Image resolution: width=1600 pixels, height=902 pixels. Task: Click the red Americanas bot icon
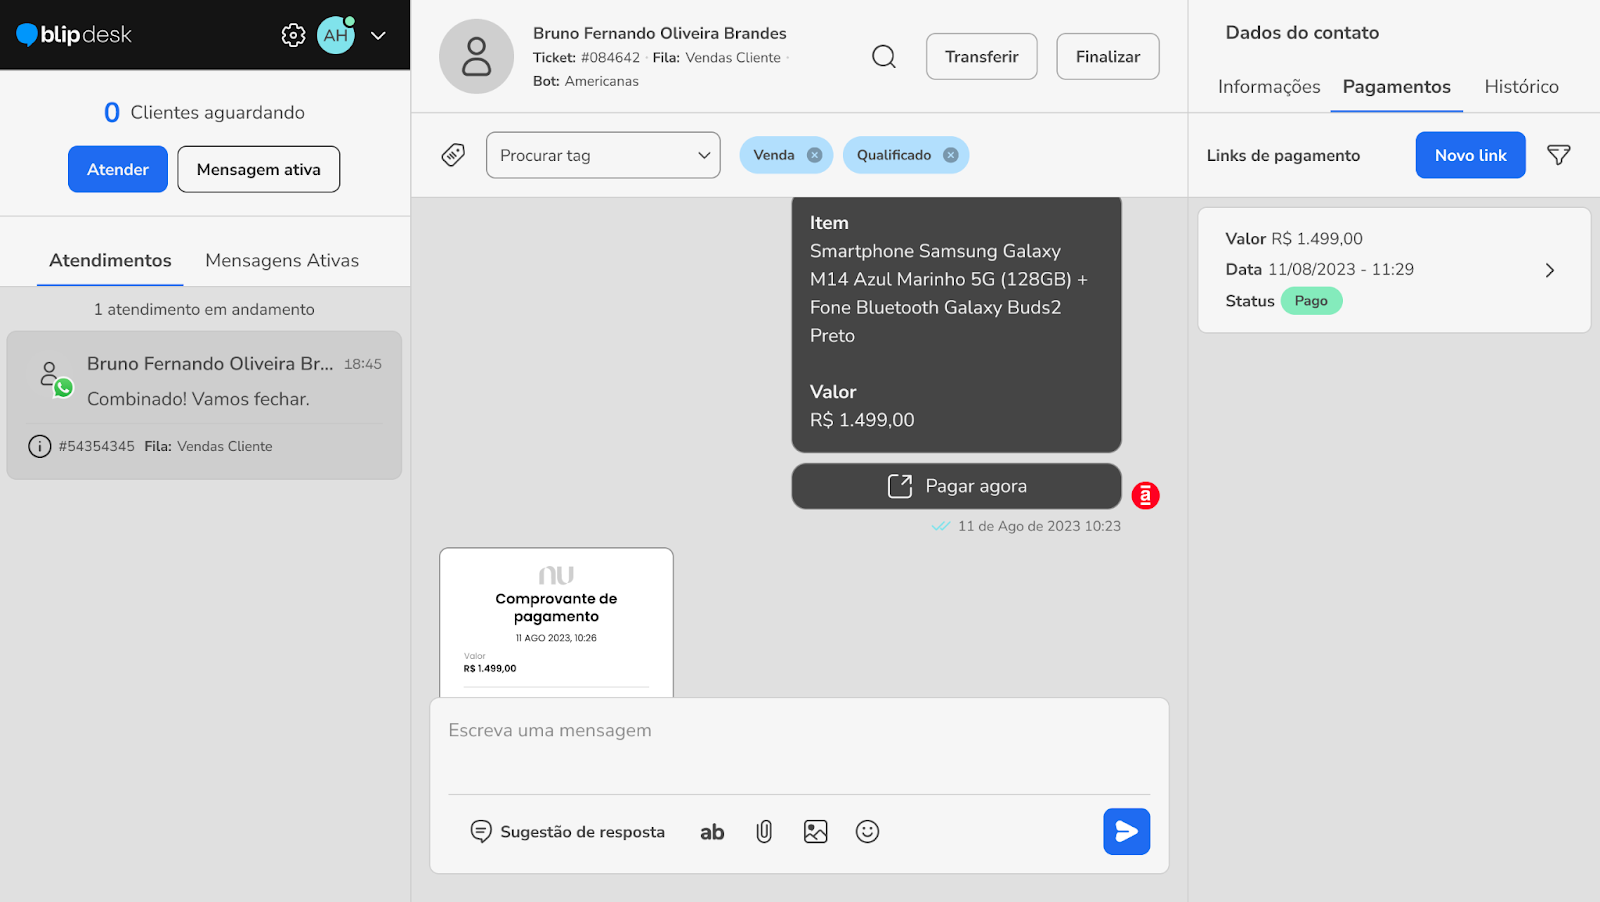pyautogui.click(x=1145, y=495)
